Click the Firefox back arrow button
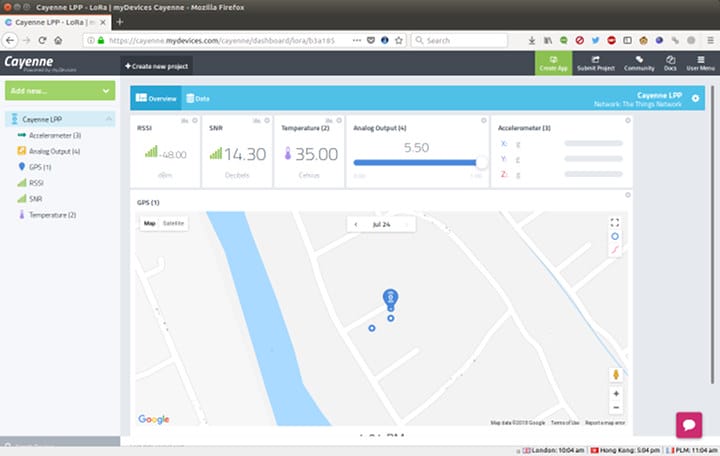This screenshot has width=720, height=456. (10, 40)
